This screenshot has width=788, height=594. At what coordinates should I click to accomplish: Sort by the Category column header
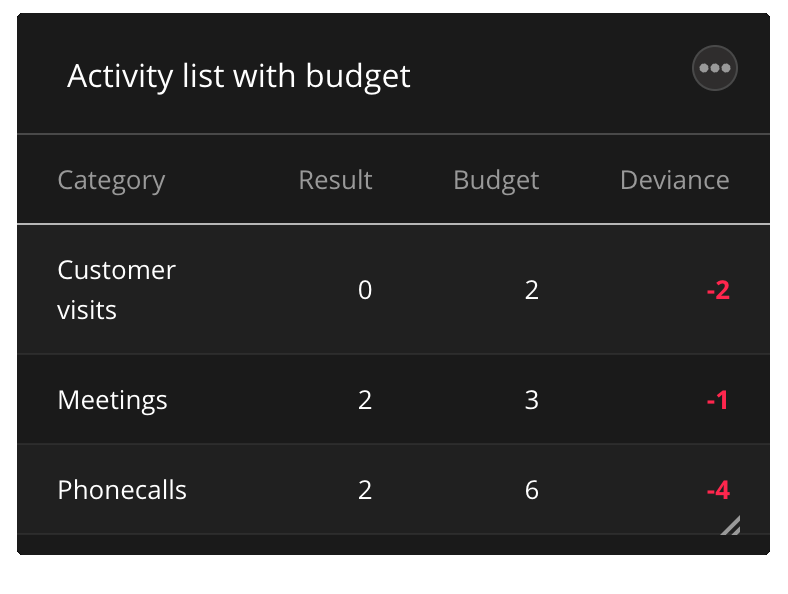click(x=111, y=180)
